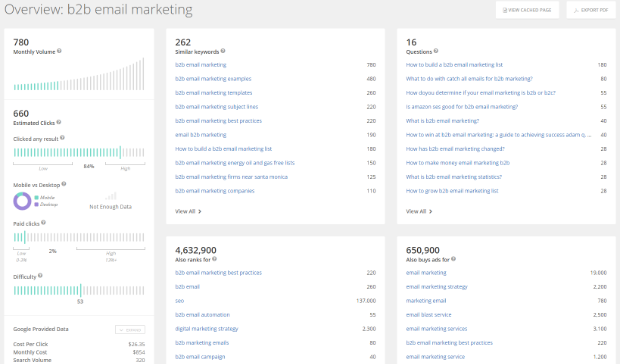The height and width of the screenshot is (364, 620).
Task: Open Paid clicks help icon
Action: (x=43, y=223)
